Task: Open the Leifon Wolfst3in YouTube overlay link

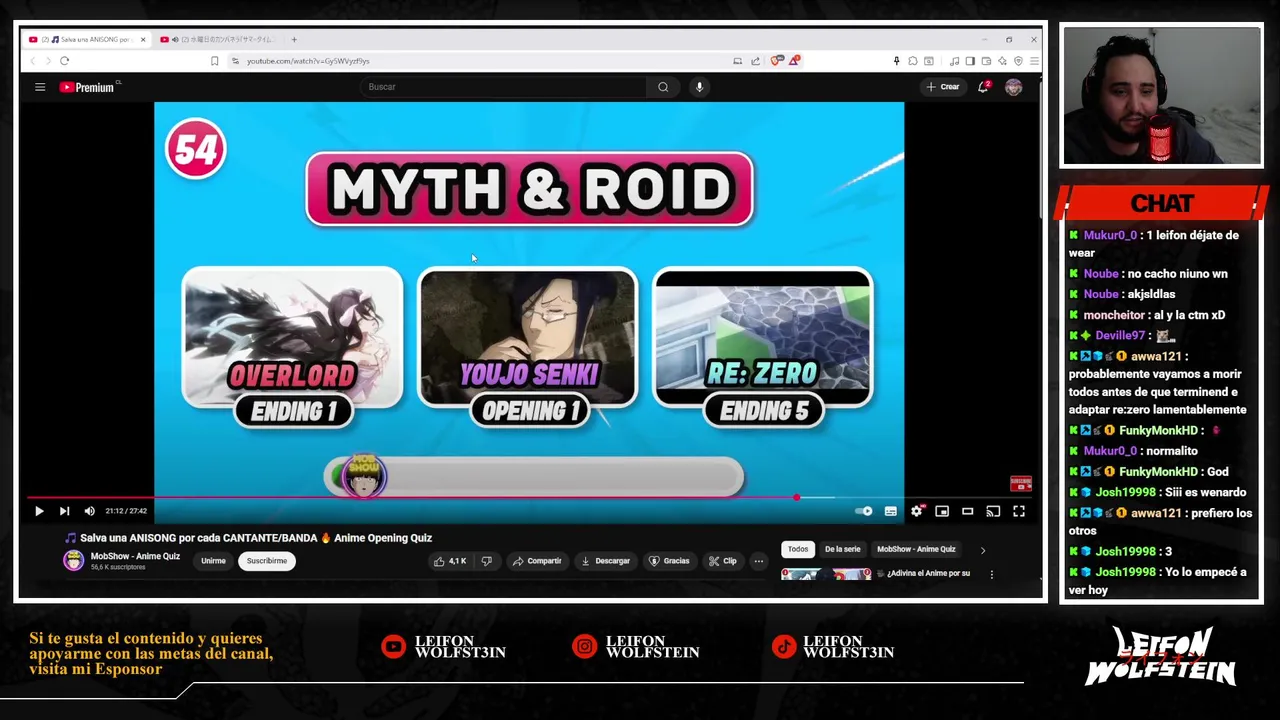Action: [444, 647]
